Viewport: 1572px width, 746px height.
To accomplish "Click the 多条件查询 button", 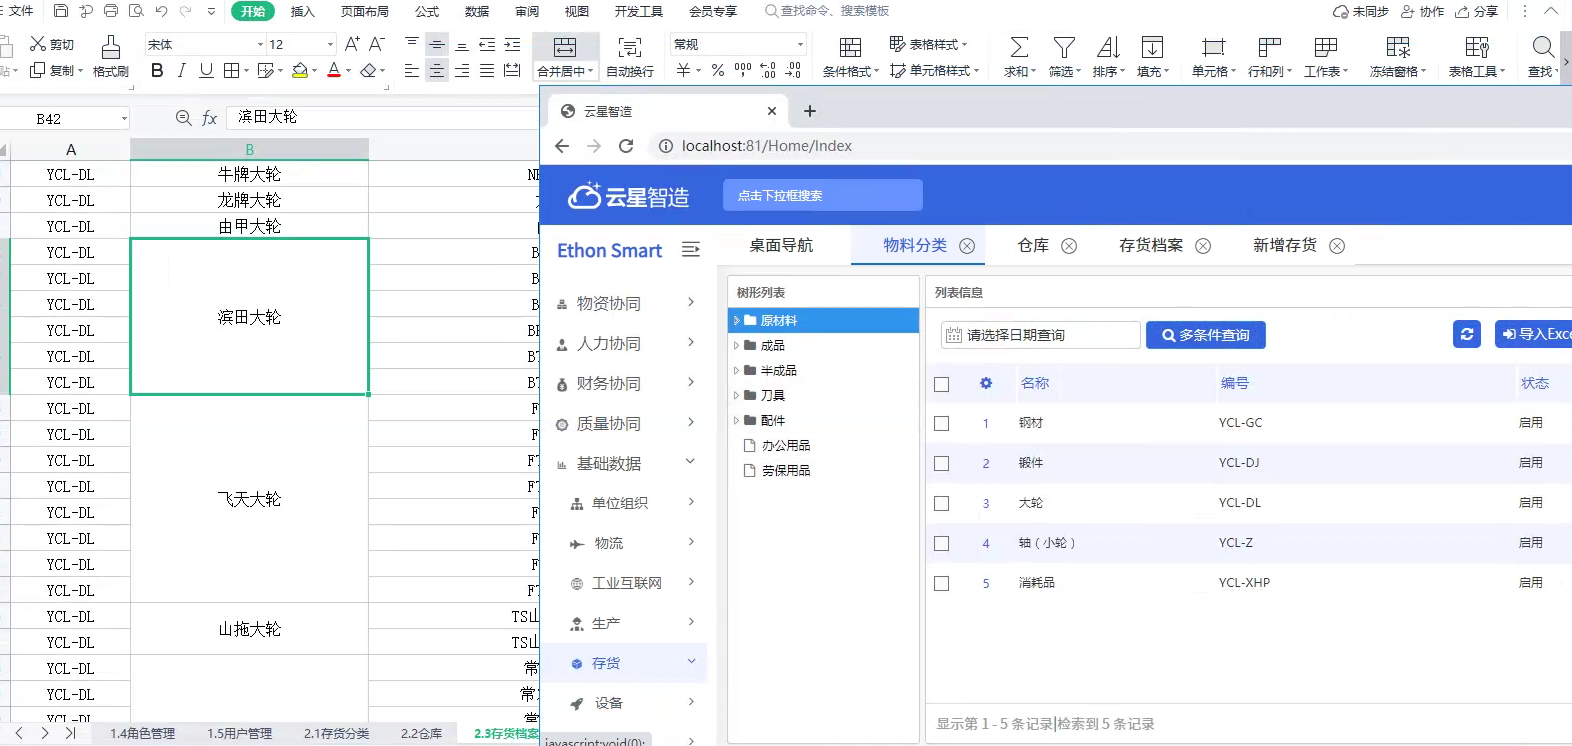I will (x=1205, y=335).
